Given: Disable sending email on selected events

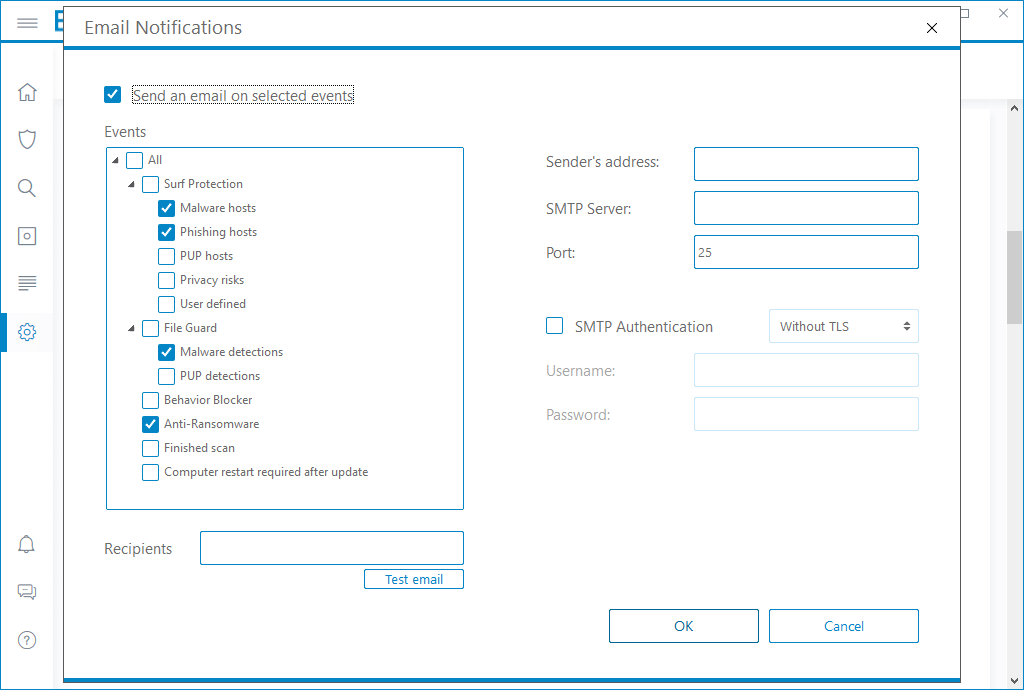Looking at the screenshot, I should pos(112,94).
